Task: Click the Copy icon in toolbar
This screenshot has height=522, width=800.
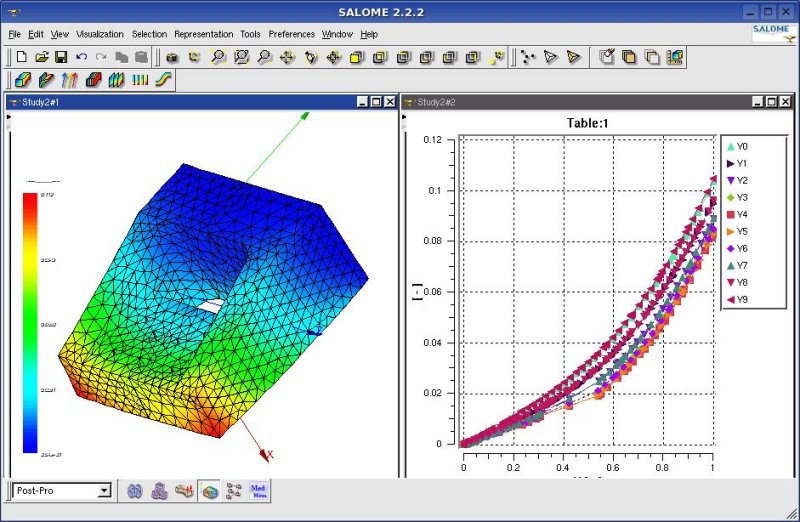Action: [x=121, y=57]
